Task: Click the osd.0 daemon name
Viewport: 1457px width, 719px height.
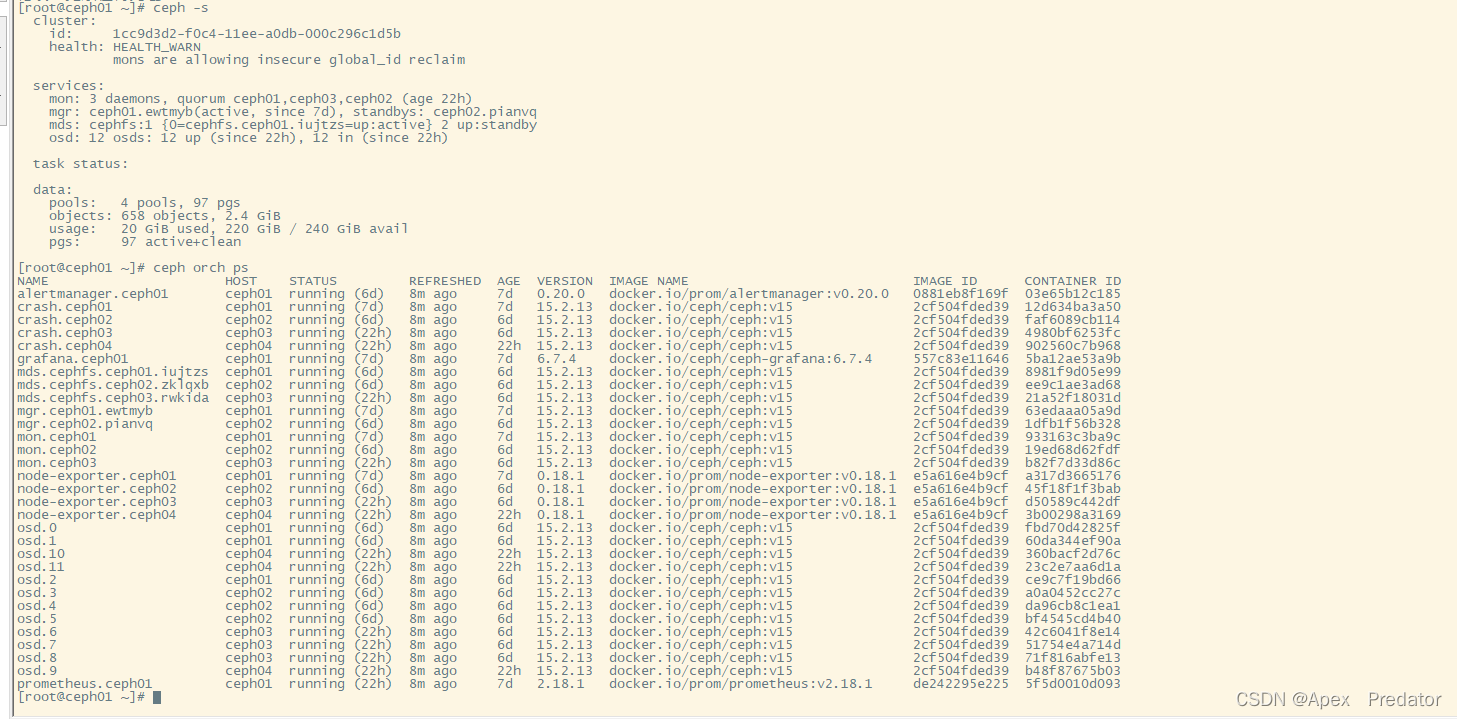Action: click(37, 528)
